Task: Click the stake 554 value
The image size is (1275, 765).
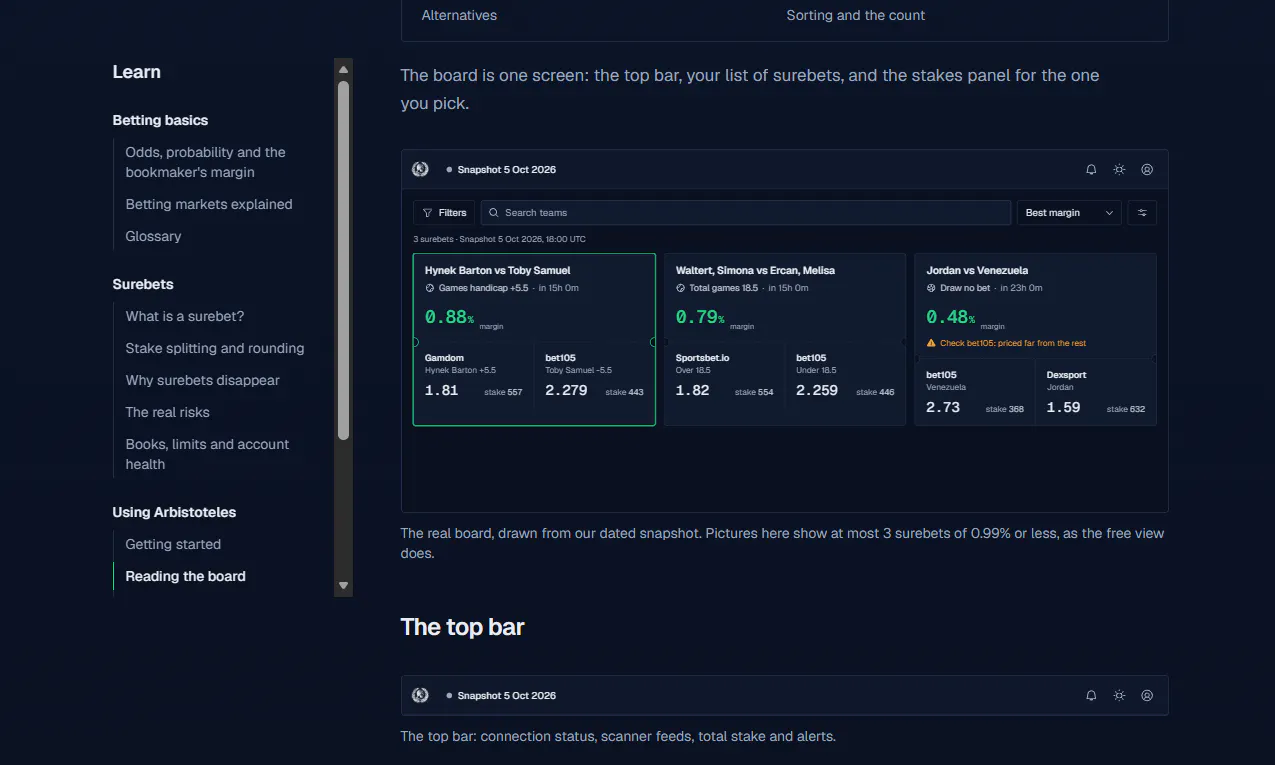Action: click(x=754, y=393)
